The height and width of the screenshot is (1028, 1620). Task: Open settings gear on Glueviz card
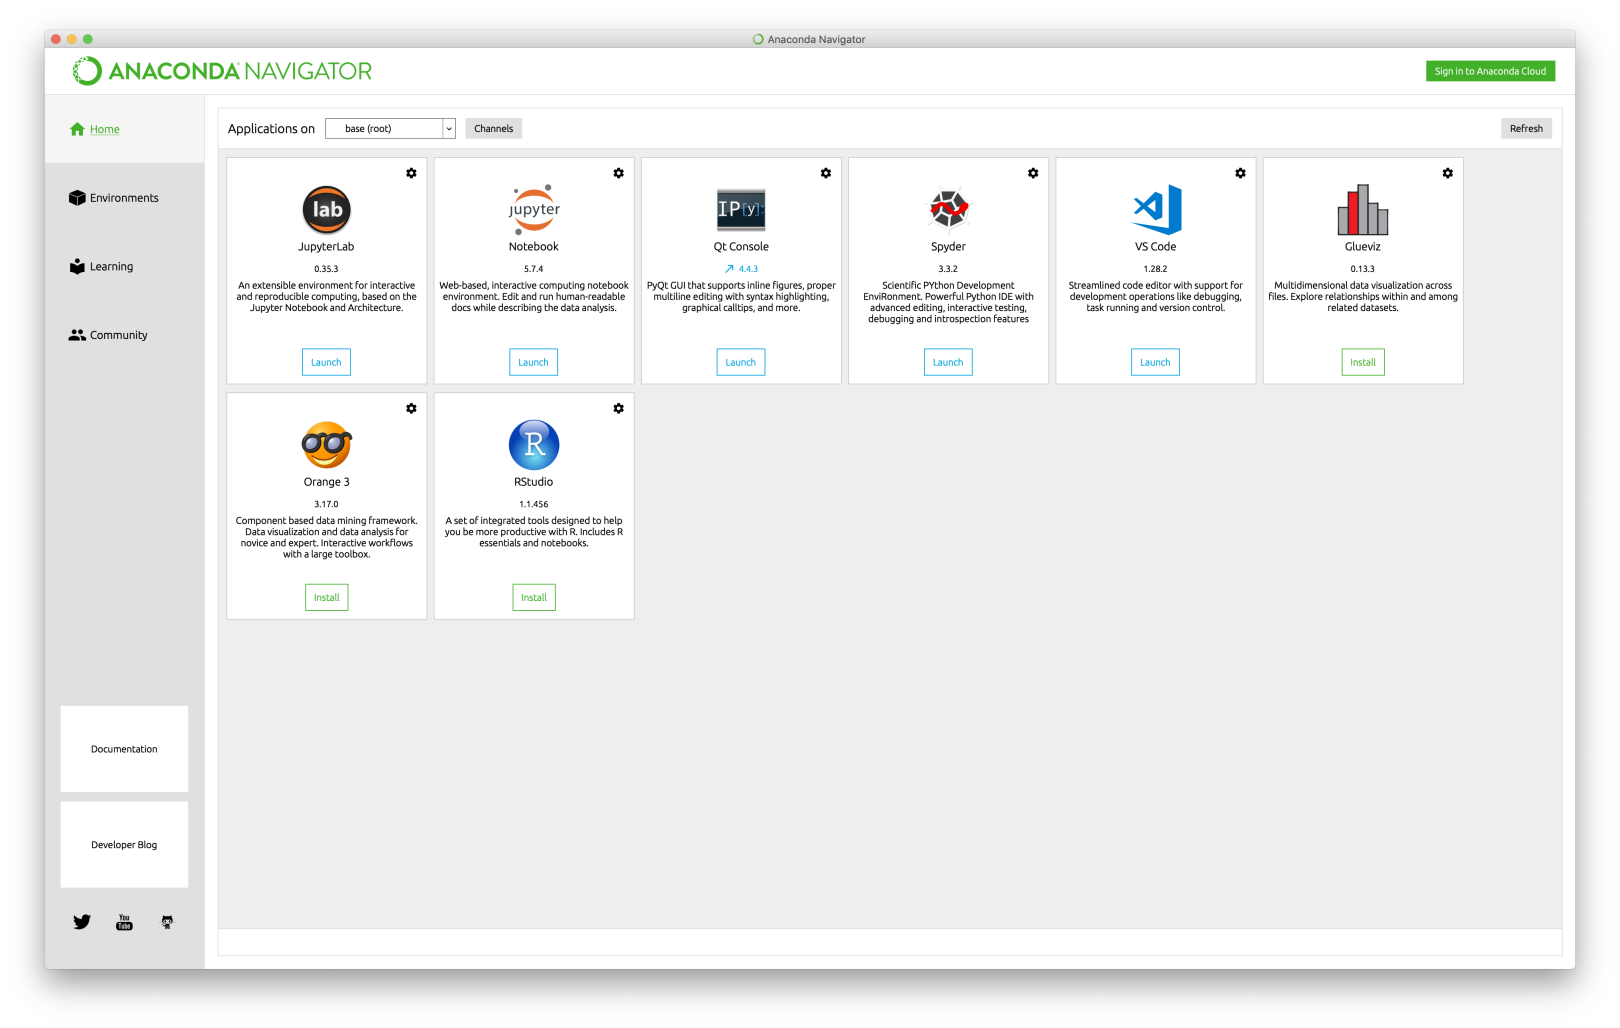(1447, 173)
